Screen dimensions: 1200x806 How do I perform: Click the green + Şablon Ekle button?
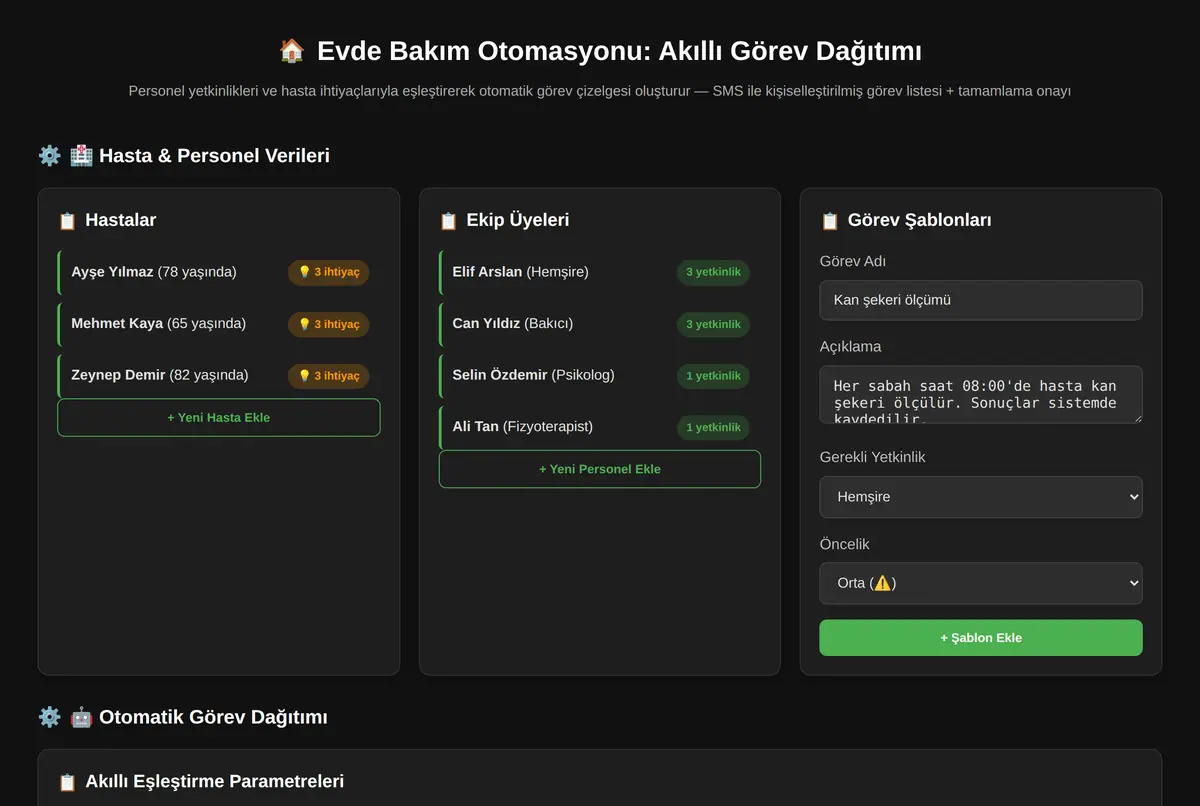(981, 638)
